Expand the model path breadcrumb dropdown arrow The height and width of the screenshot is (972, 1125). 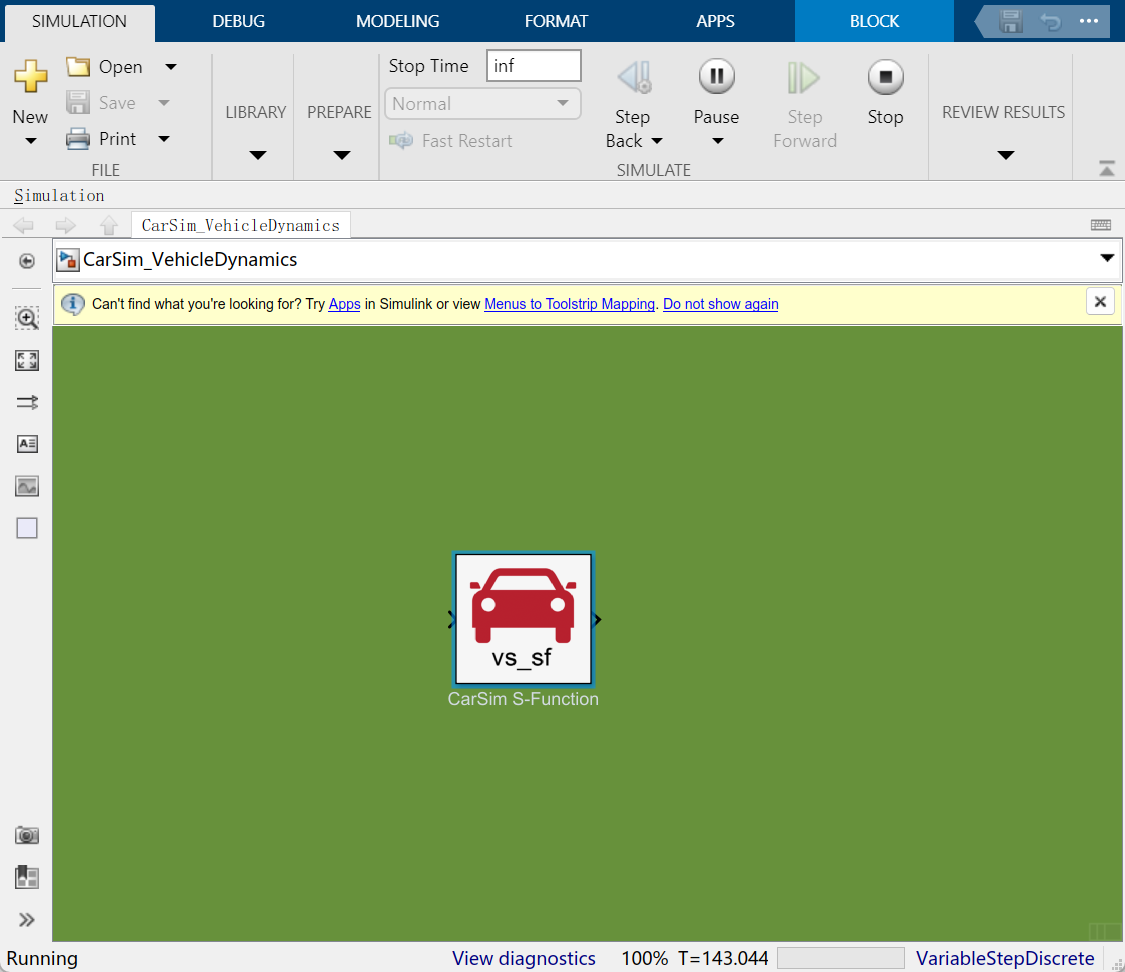[x=1107, y=258]
